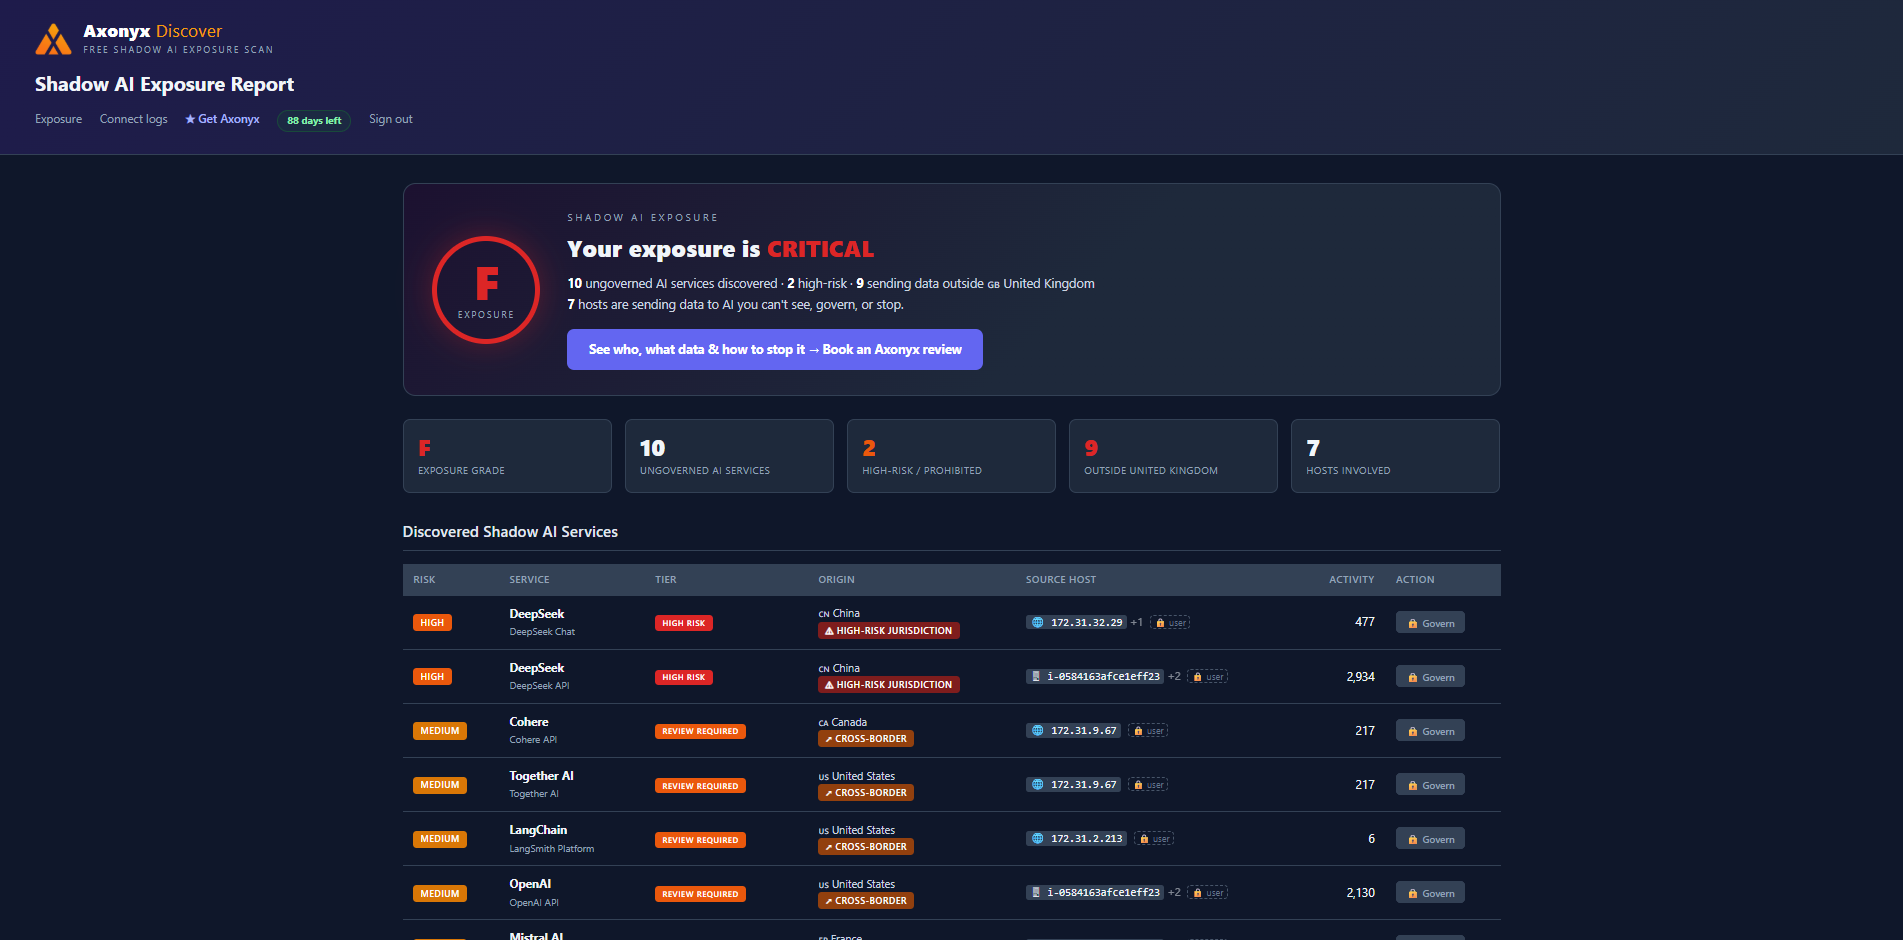
Task: Click locked user badge in OpenAI row
Action: [1207, 892]
